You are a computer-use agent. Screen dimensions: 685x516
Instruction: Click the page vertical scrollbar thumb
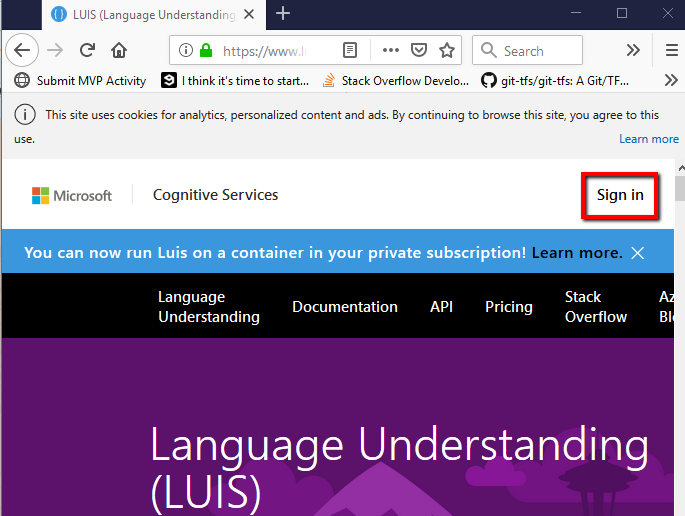pyautogui.click(x=680, y=188)
